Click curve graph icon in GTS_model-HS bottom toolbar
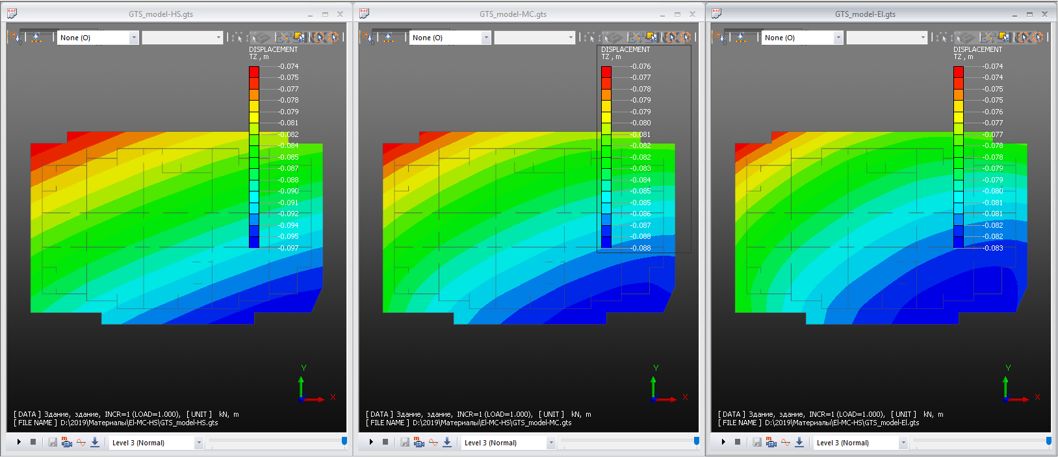 [x=81, y=442]
